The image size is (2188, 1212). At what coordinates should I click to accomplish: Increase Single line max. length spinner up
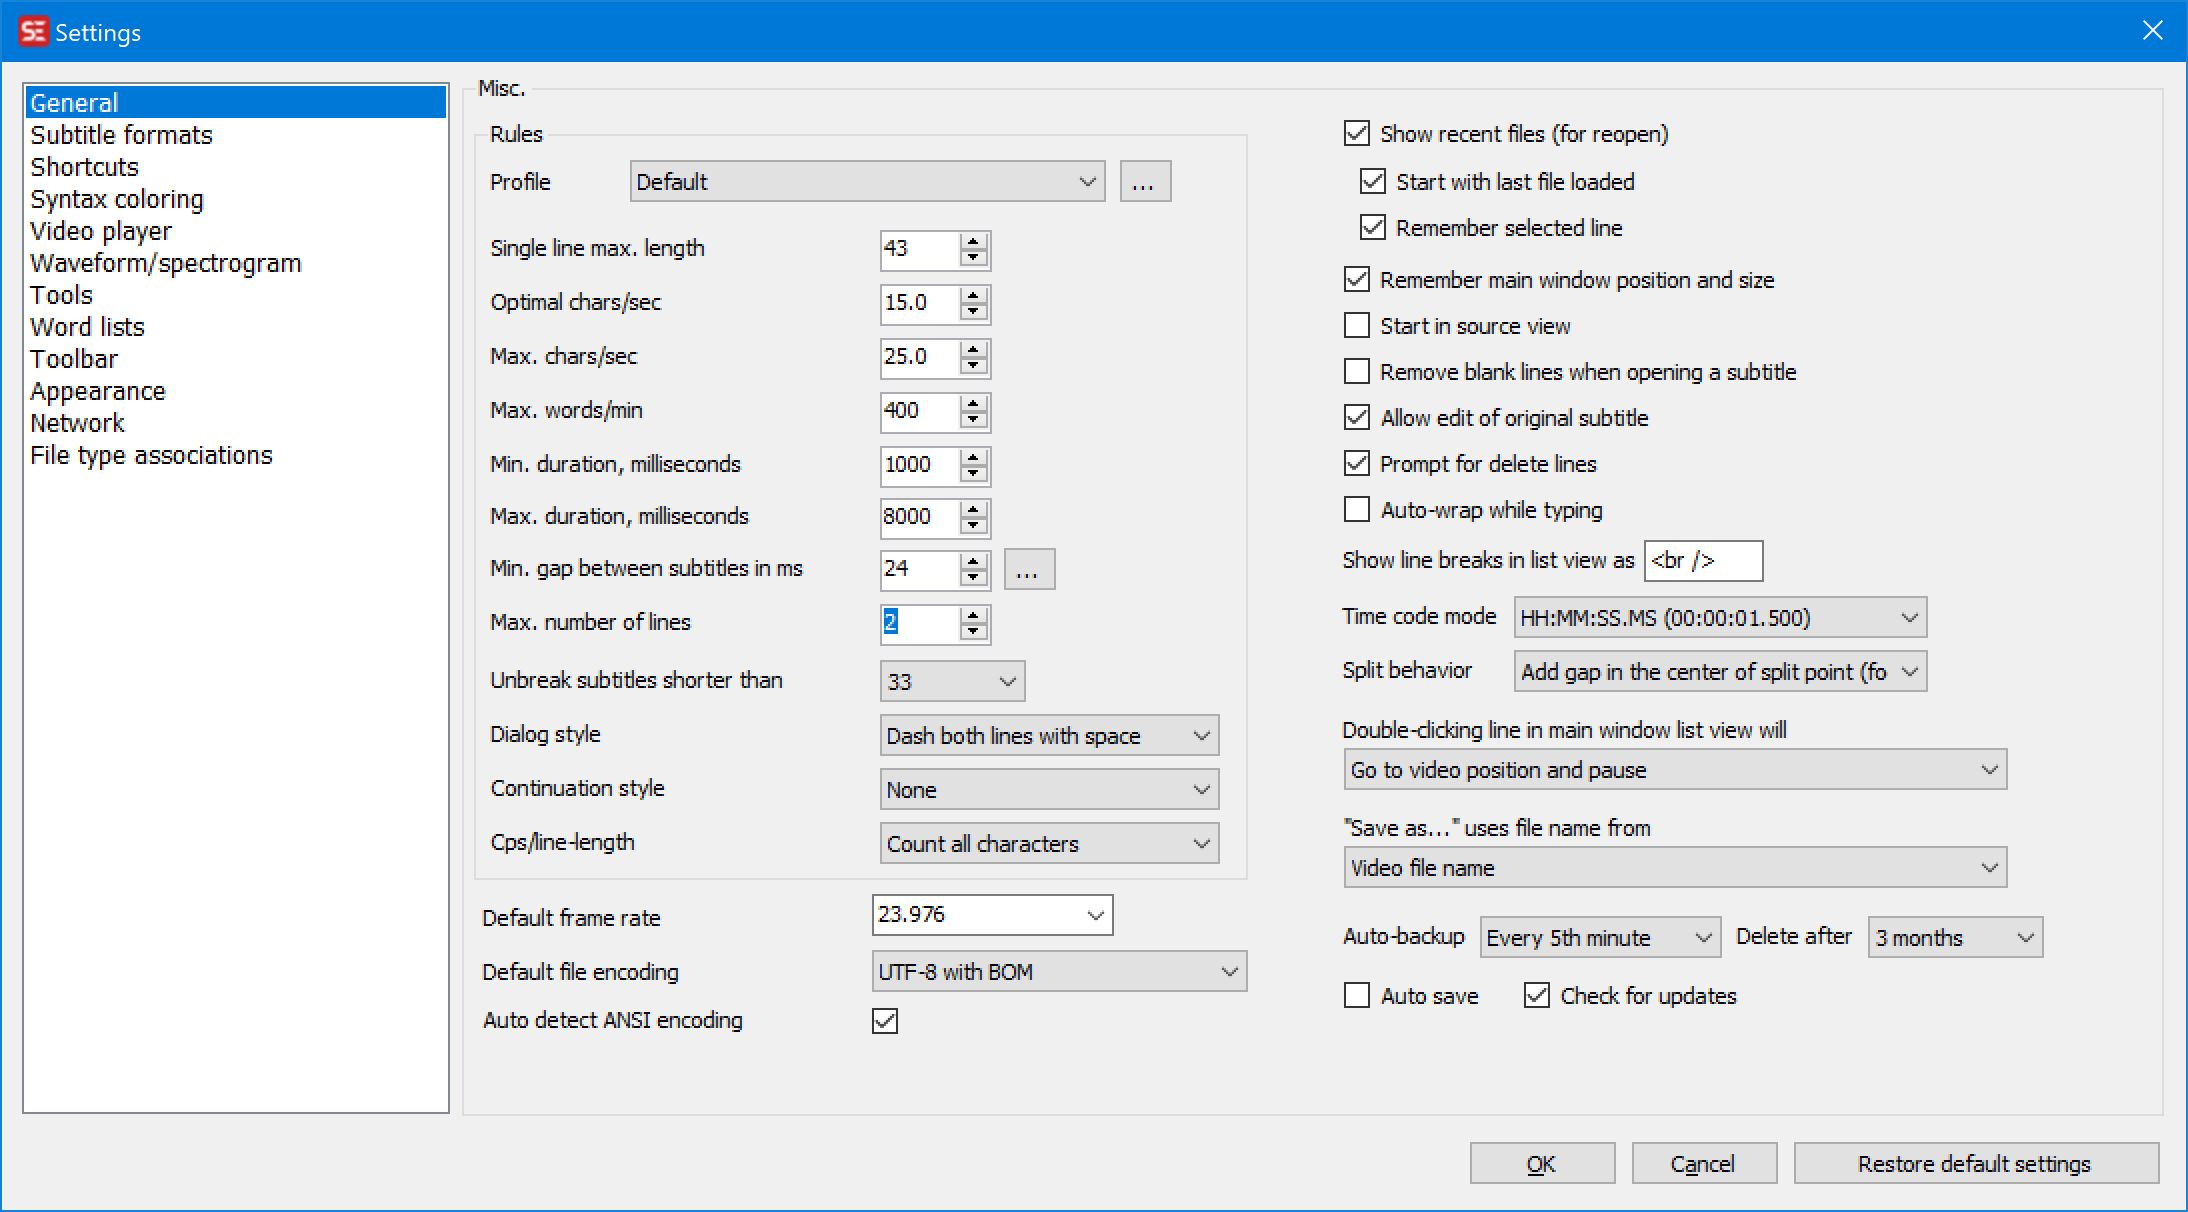pos(973,241)
